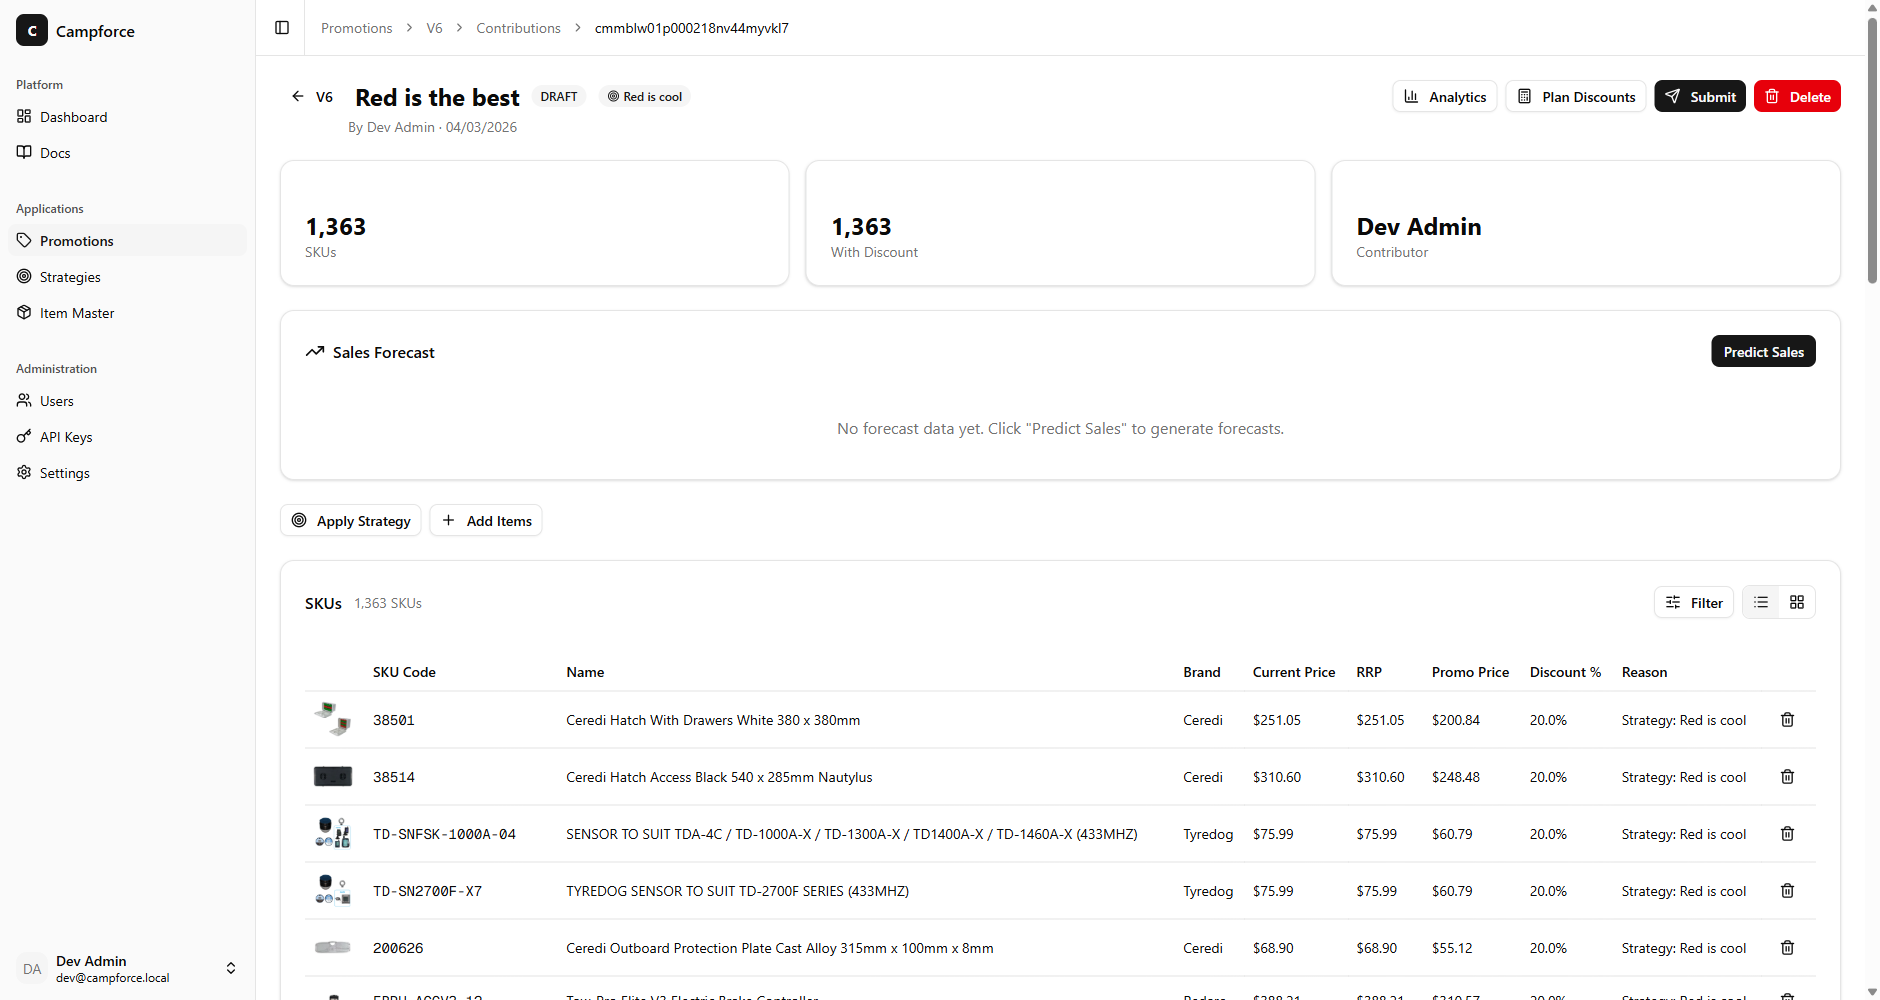1880x1000 pixels.
Task: Open thumbnail of Ceredi Hatch With Drawers
Action: pyautogui.click(x=333, y=719)
